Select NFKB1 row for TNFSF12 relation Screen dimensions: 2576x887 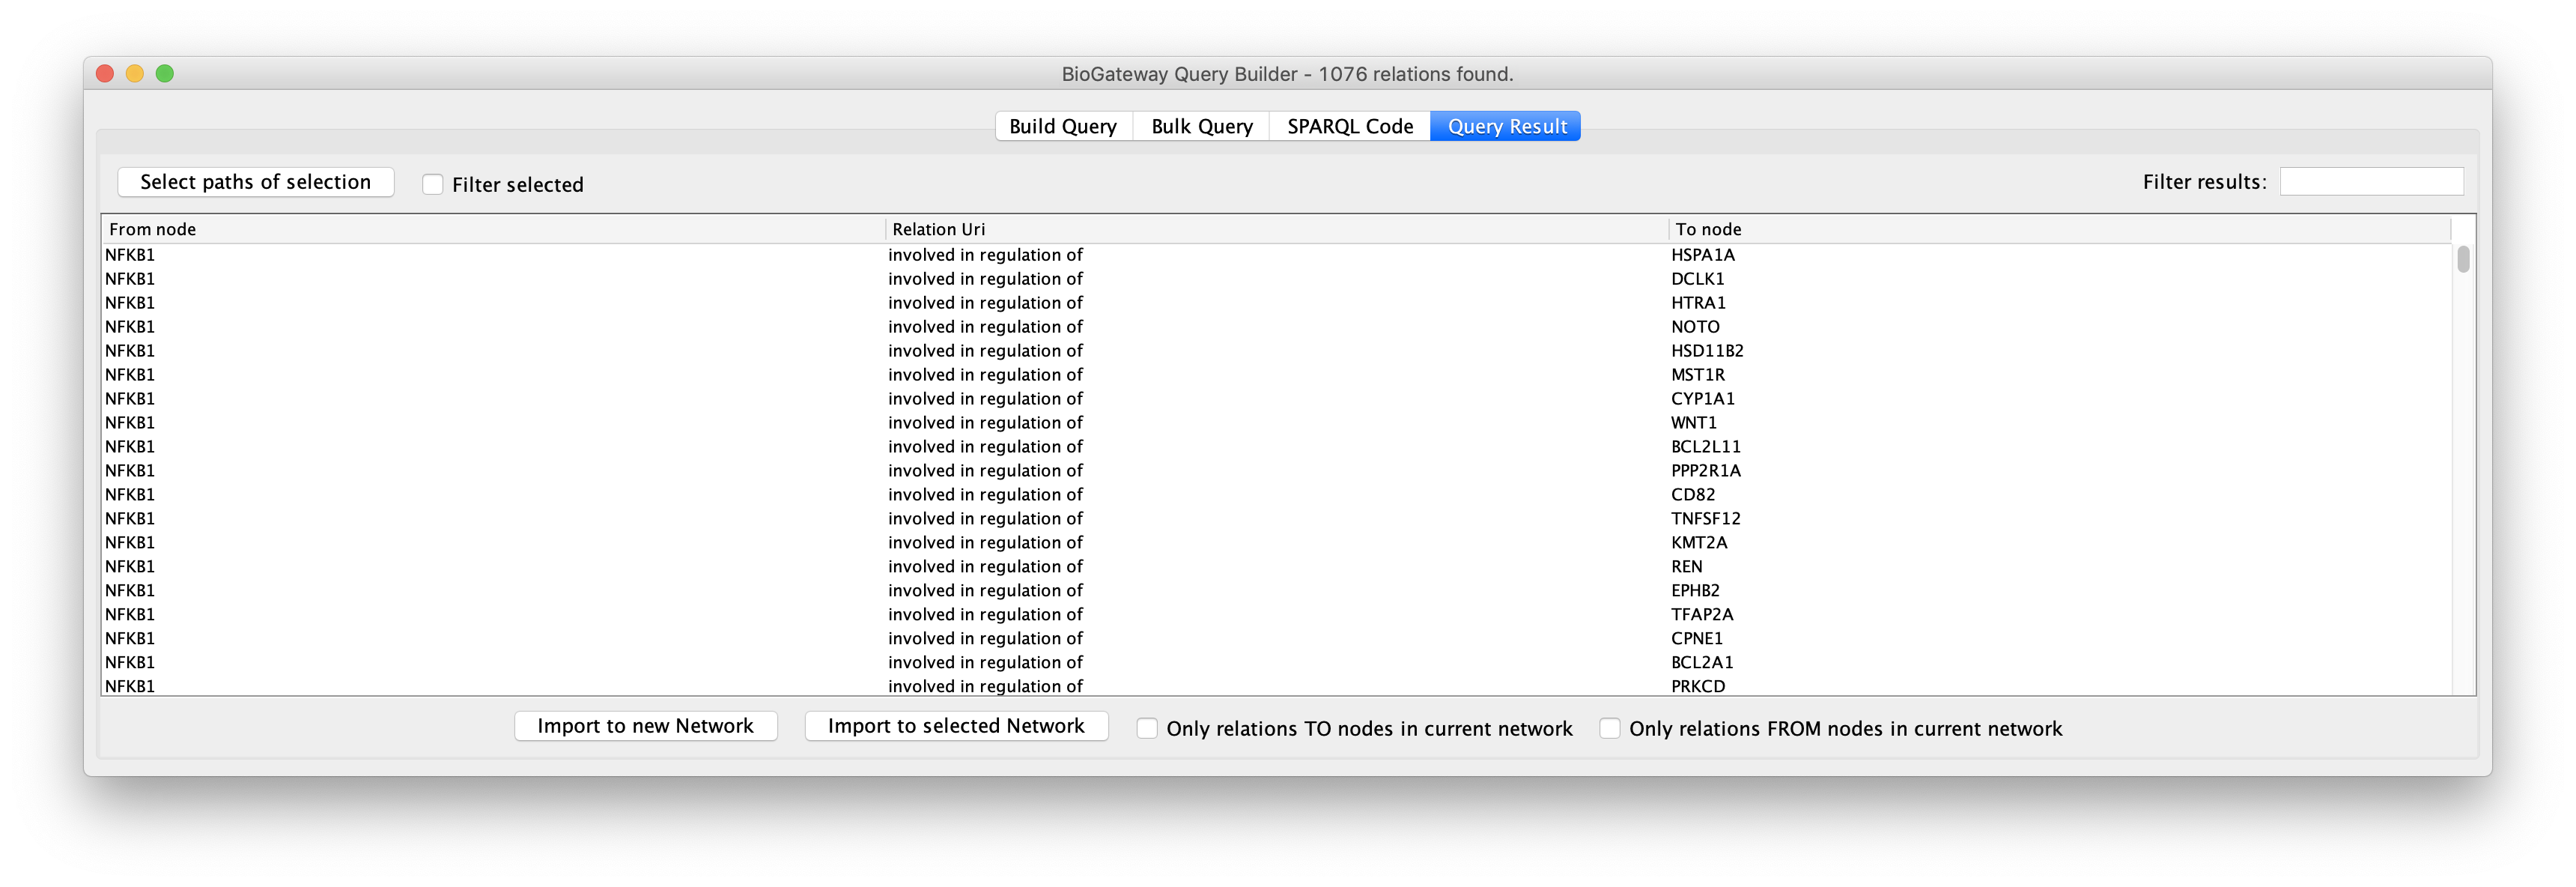[1287, 518]
